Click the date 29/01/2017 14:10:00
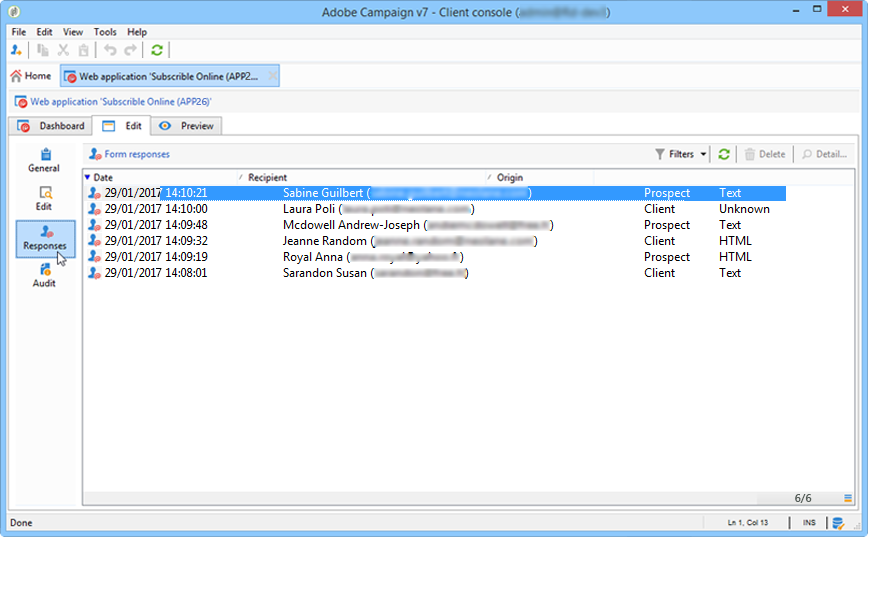Screen dimensions: 878x591 tap(156, 209)
